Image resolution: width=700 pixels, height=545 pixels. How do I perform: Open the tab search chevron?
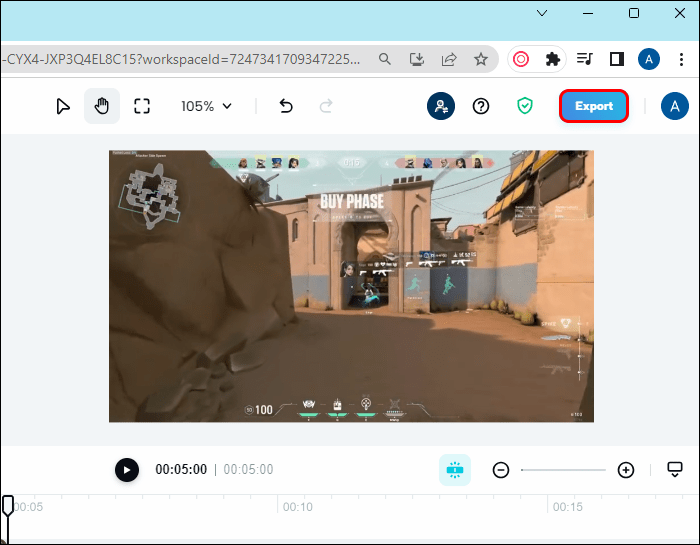(542, 13)
